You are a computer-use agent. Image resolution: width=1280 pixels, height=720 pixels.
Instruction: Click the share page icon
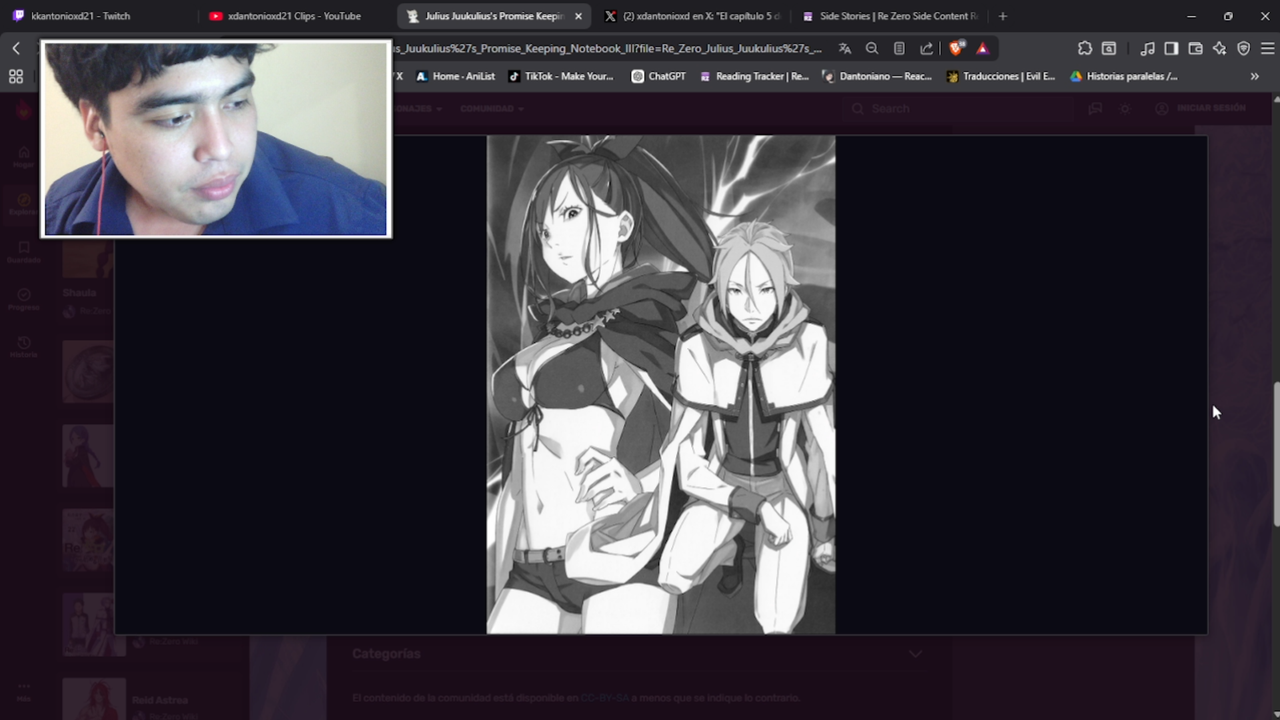tap(926, 48)
